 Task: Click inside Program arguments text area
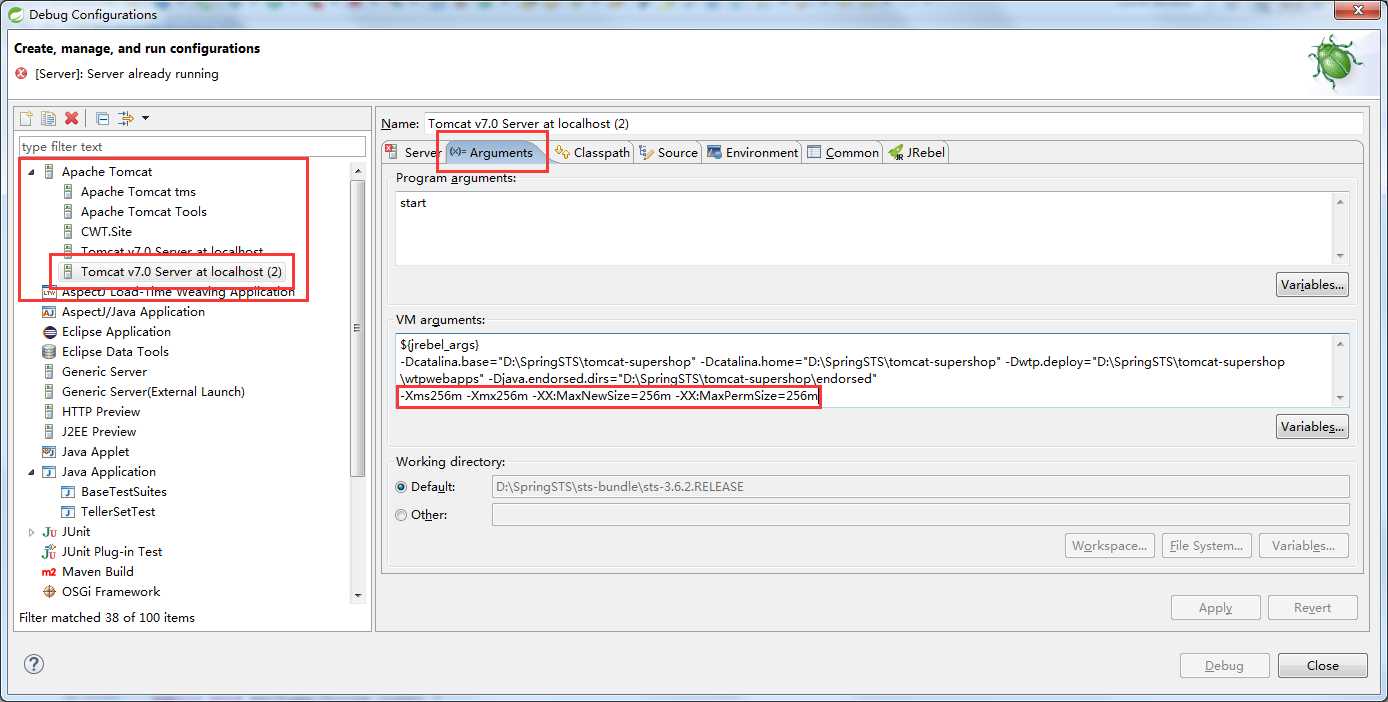coord(865,228)
